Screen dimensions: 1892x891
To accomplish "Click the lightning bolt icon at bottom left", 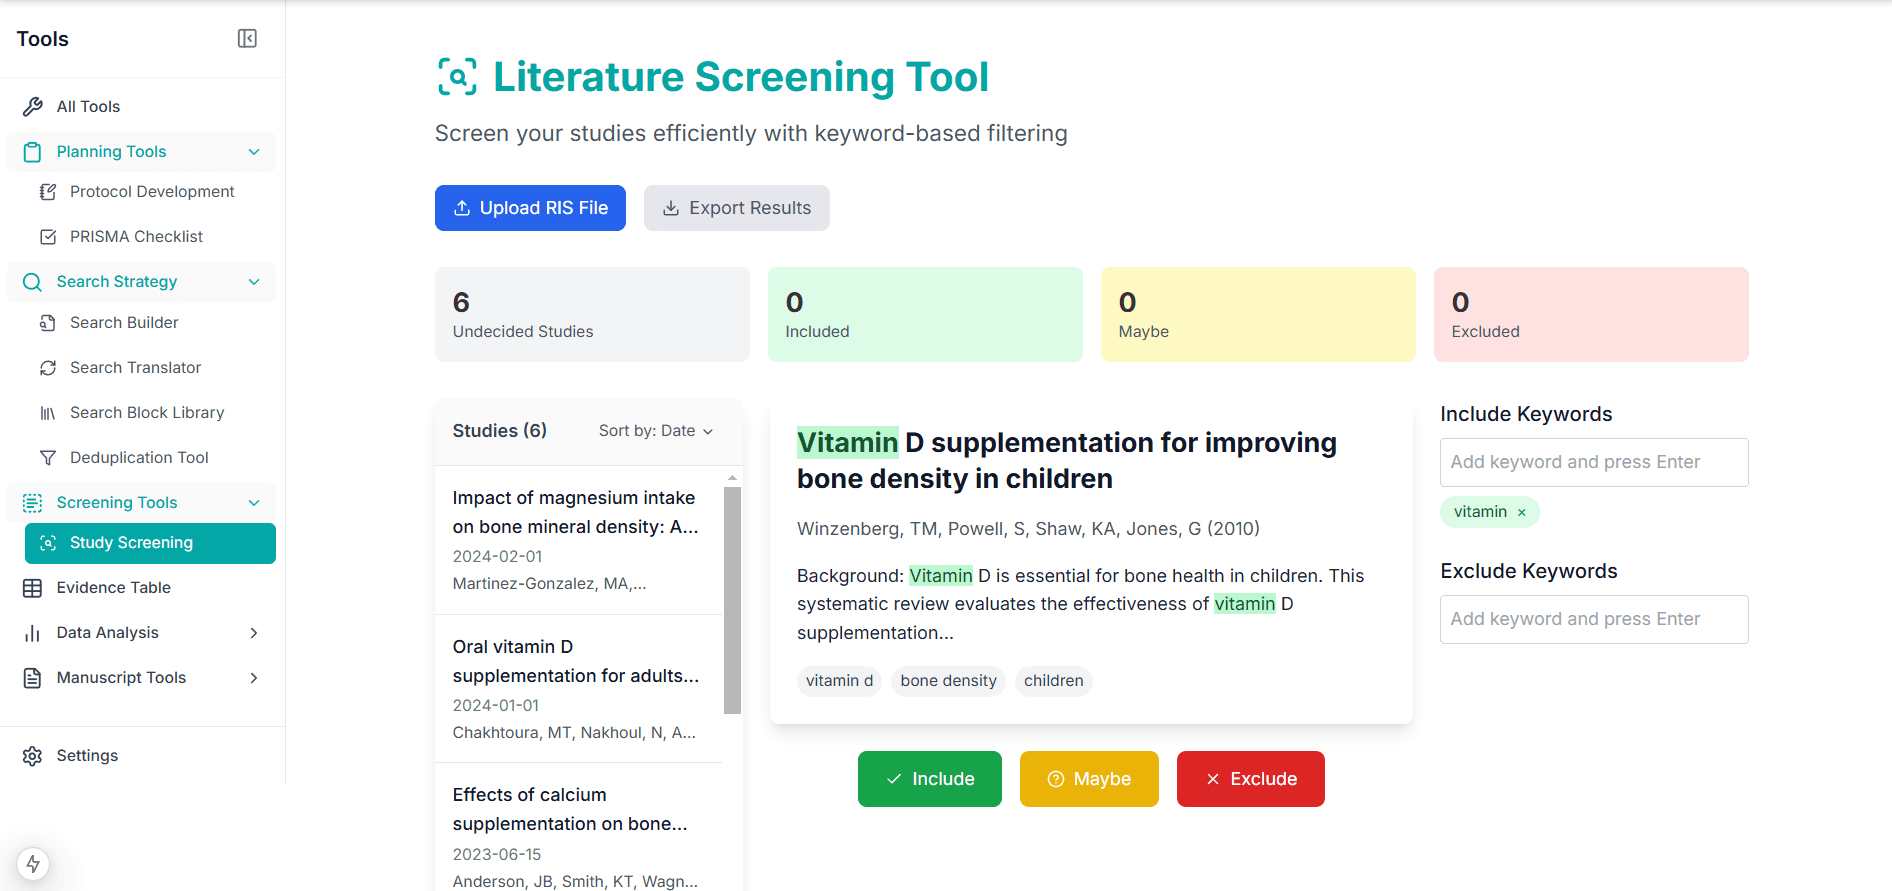I will coord(33,864).
